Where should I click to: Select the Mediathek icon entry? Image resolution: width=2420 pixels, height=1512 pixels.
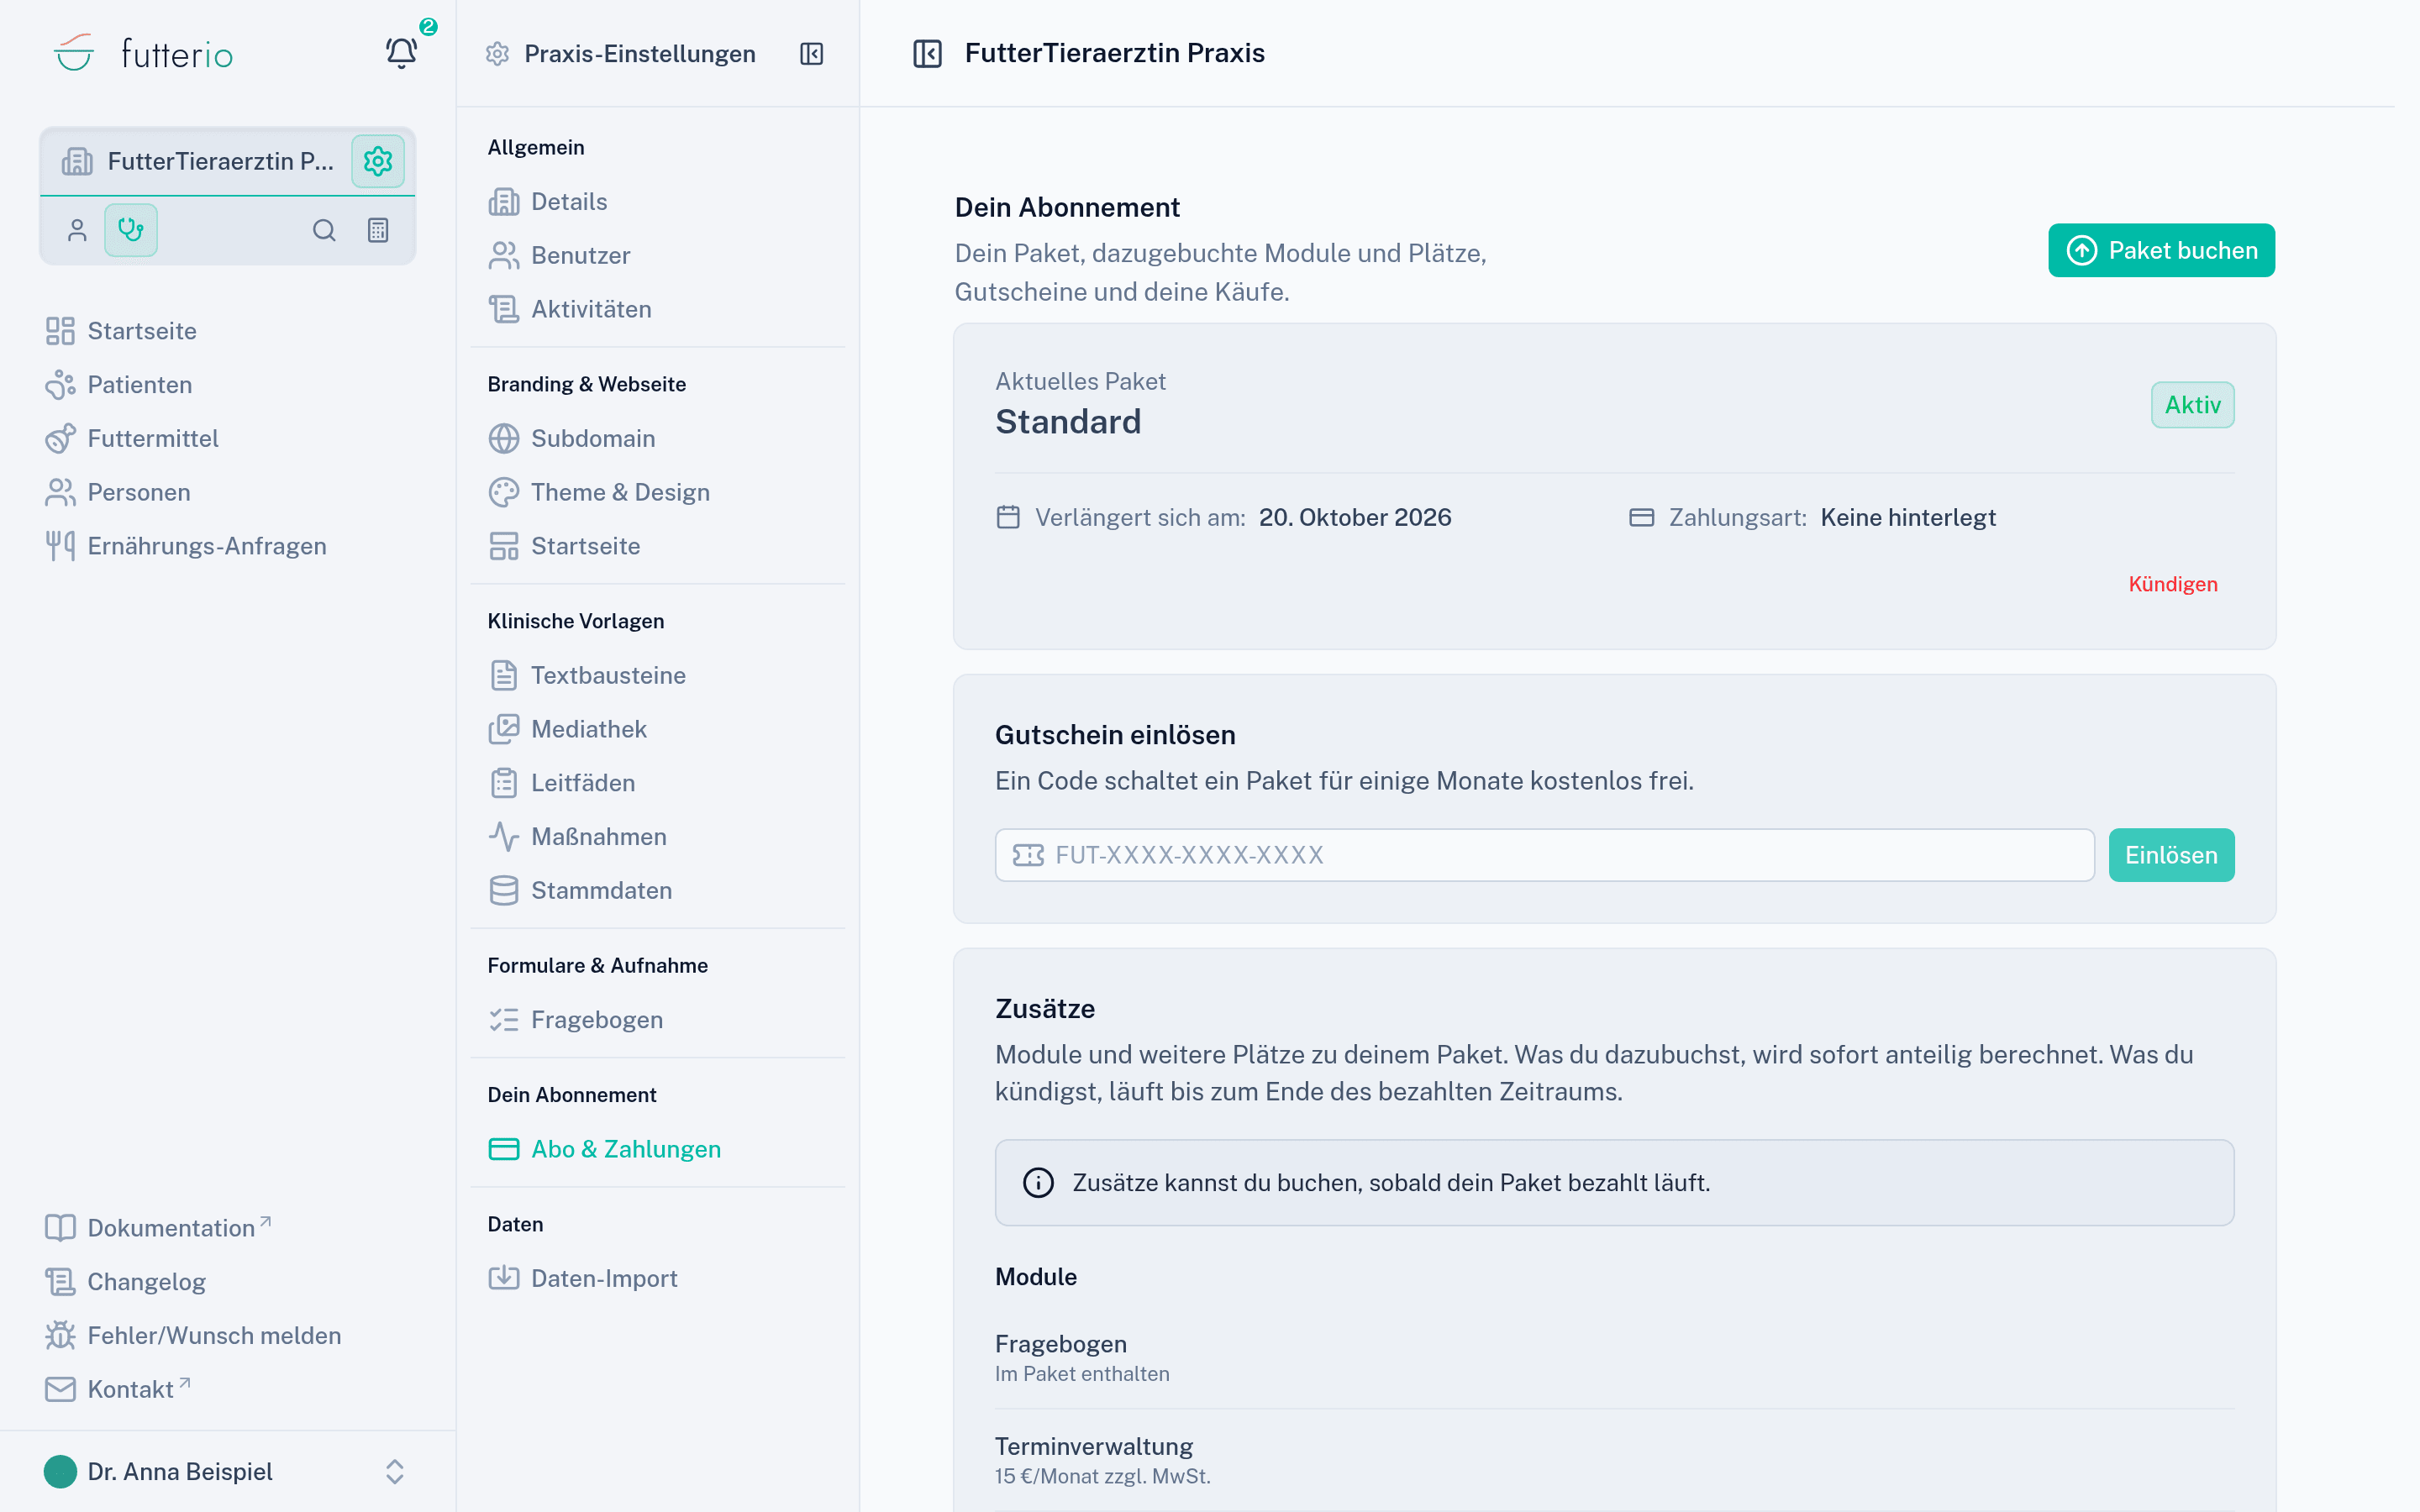(x=504, y=729)
